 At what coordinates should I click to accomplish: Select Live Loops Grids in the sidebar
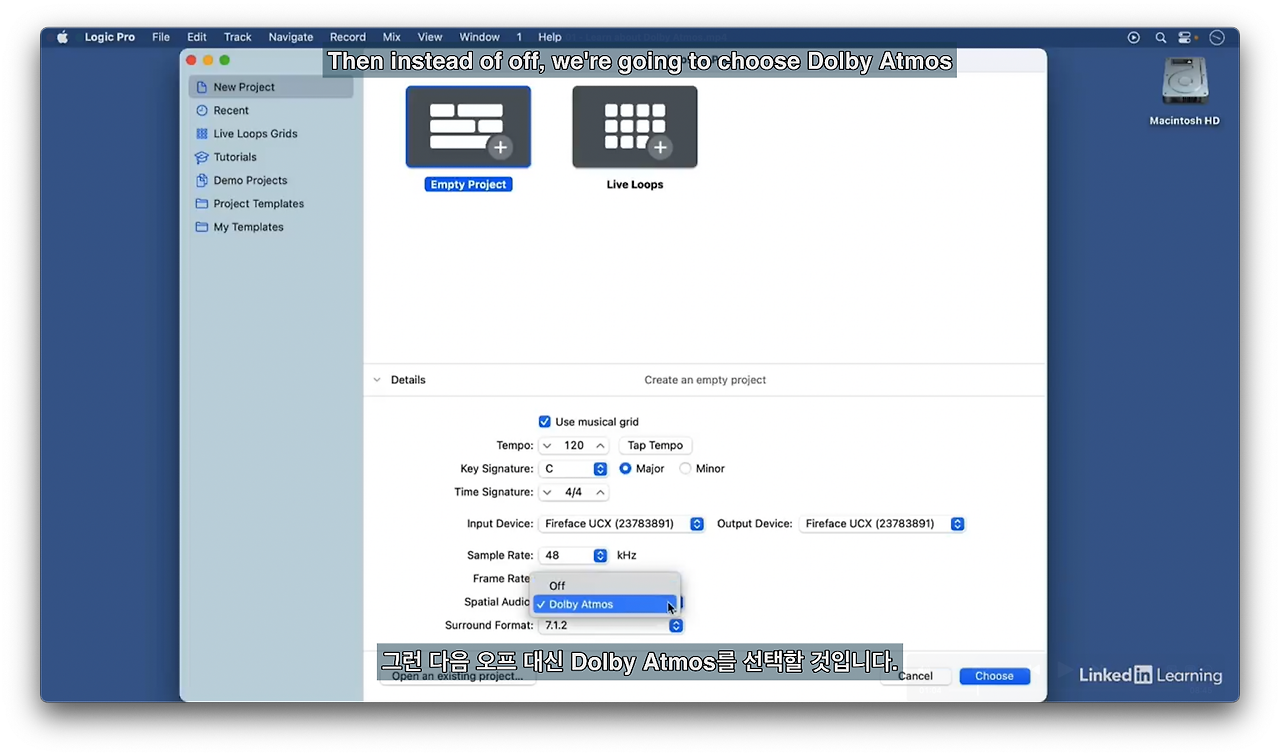(270, 133)
